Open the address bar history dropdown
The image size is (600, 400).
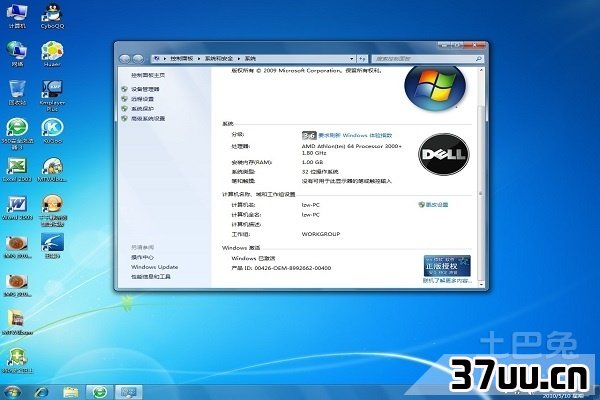[352, 59]
